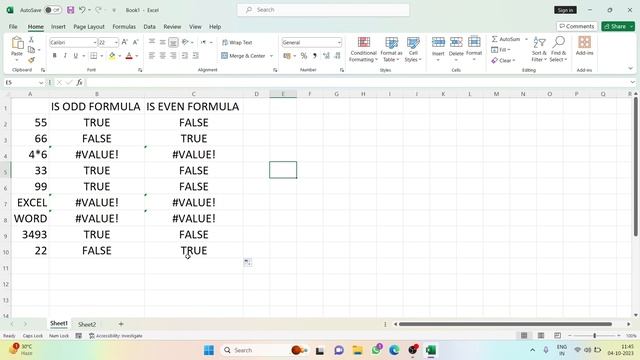This screenshot has height=360, width=640.
Task: Open the Windows Start button
Action: pyautogui.click(x=209, y=350)
